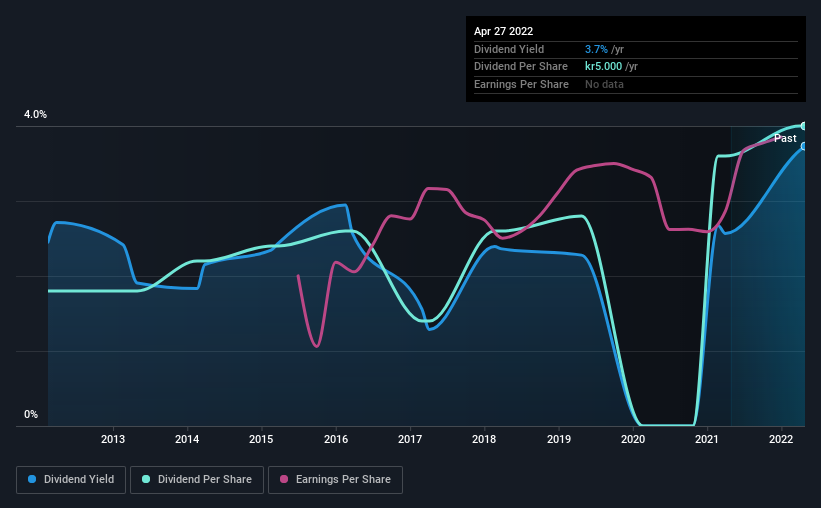Click the 2022 x-axis year label
The image size is (821, 508).
point(781,439)
